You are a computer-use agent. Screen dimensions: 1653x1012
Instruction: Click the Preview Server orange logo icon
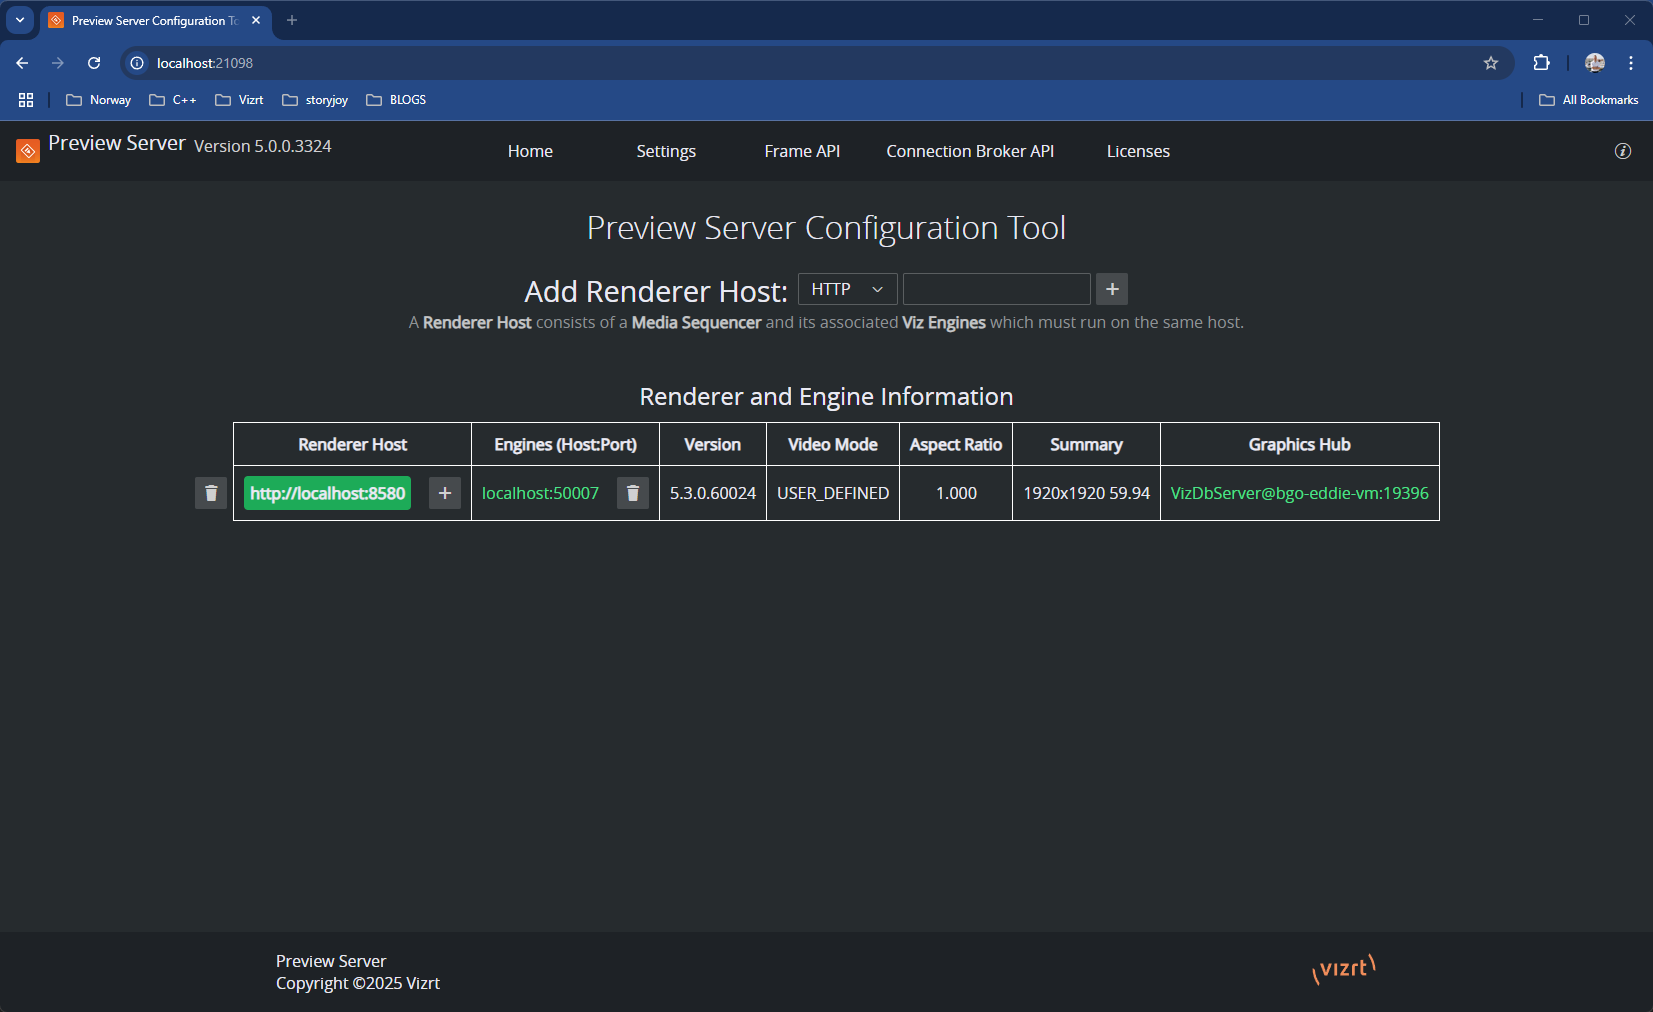28,151
